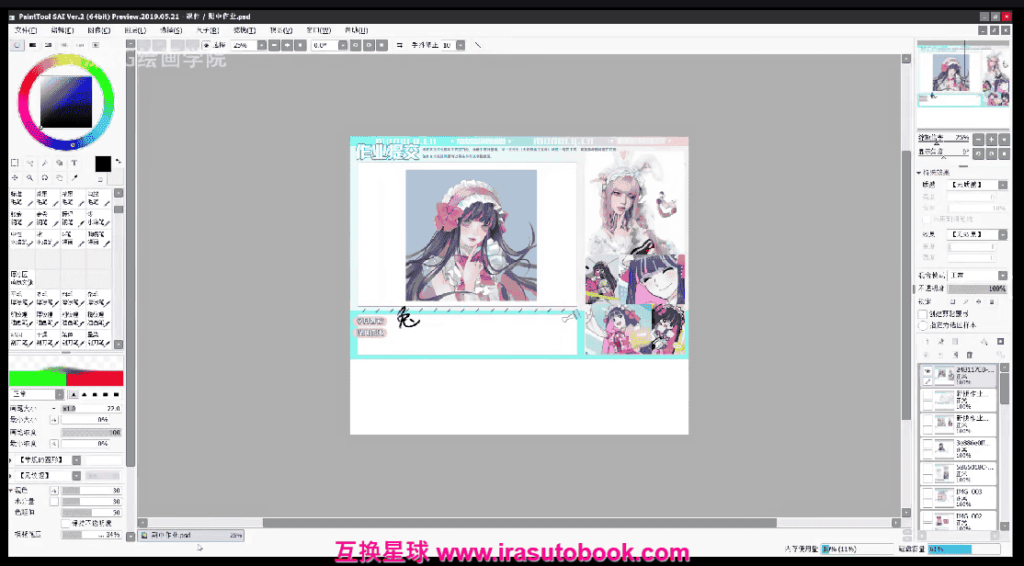Zoom in using toolbar plus button

click(287, 45)
